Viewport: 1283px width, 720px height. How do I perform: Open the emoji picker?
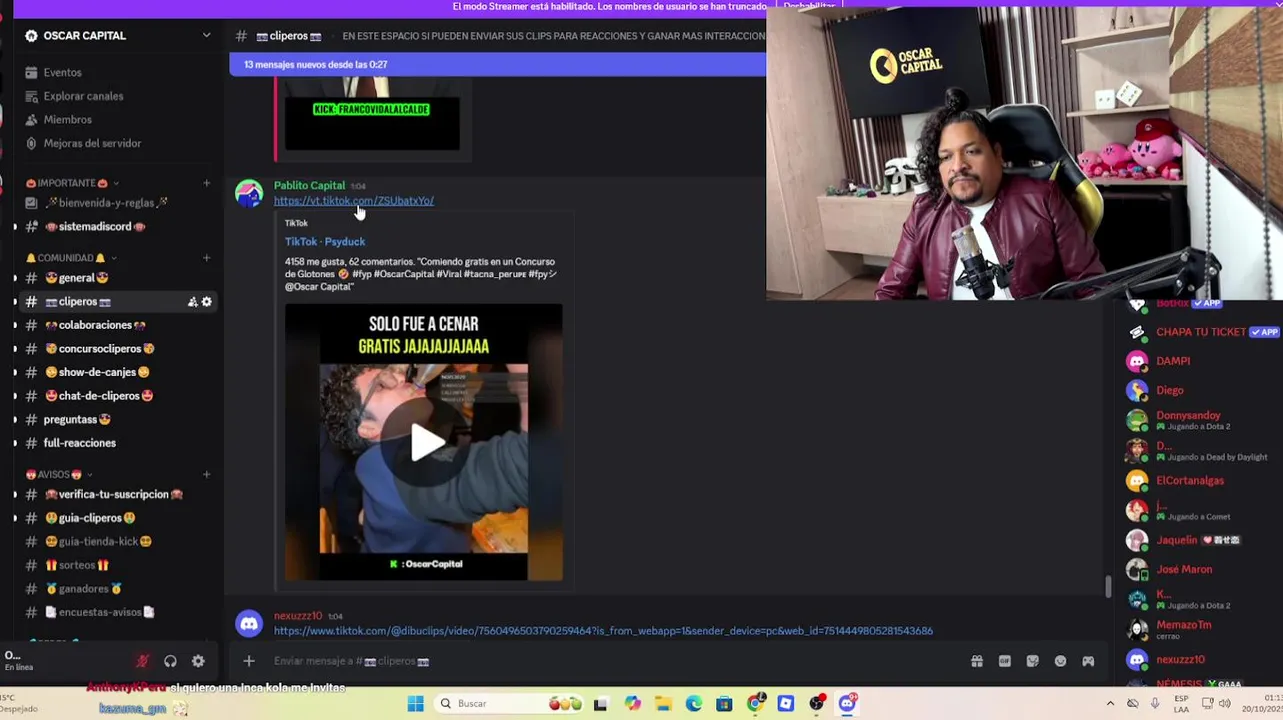coord(1060,661)
